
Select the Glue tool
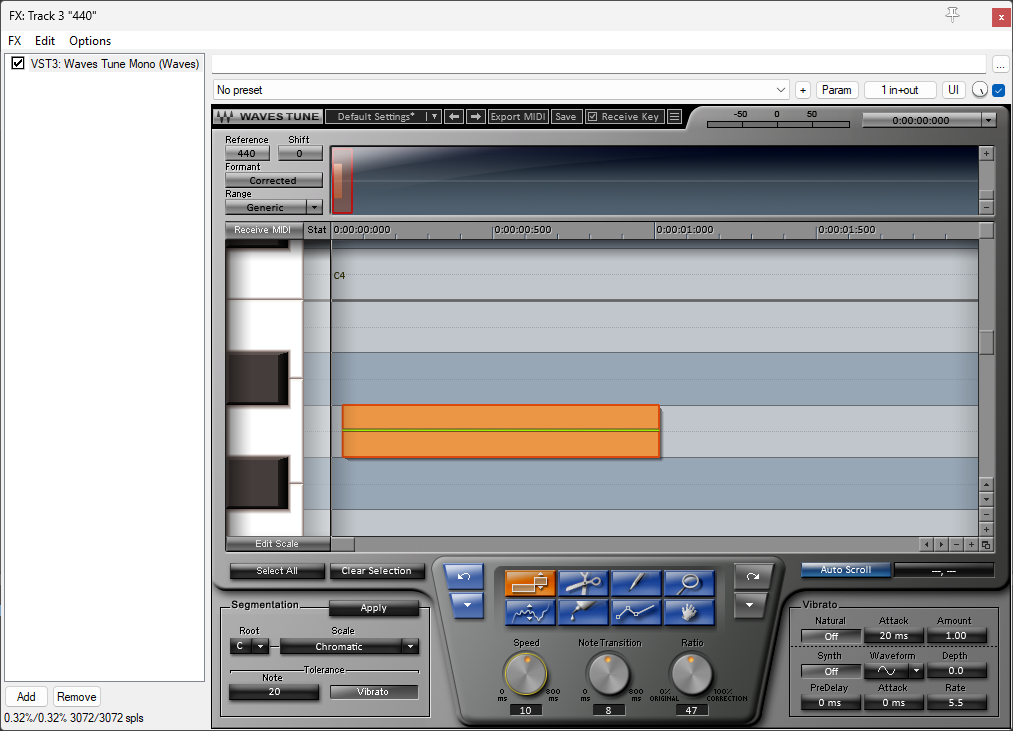tap(583, 612)
